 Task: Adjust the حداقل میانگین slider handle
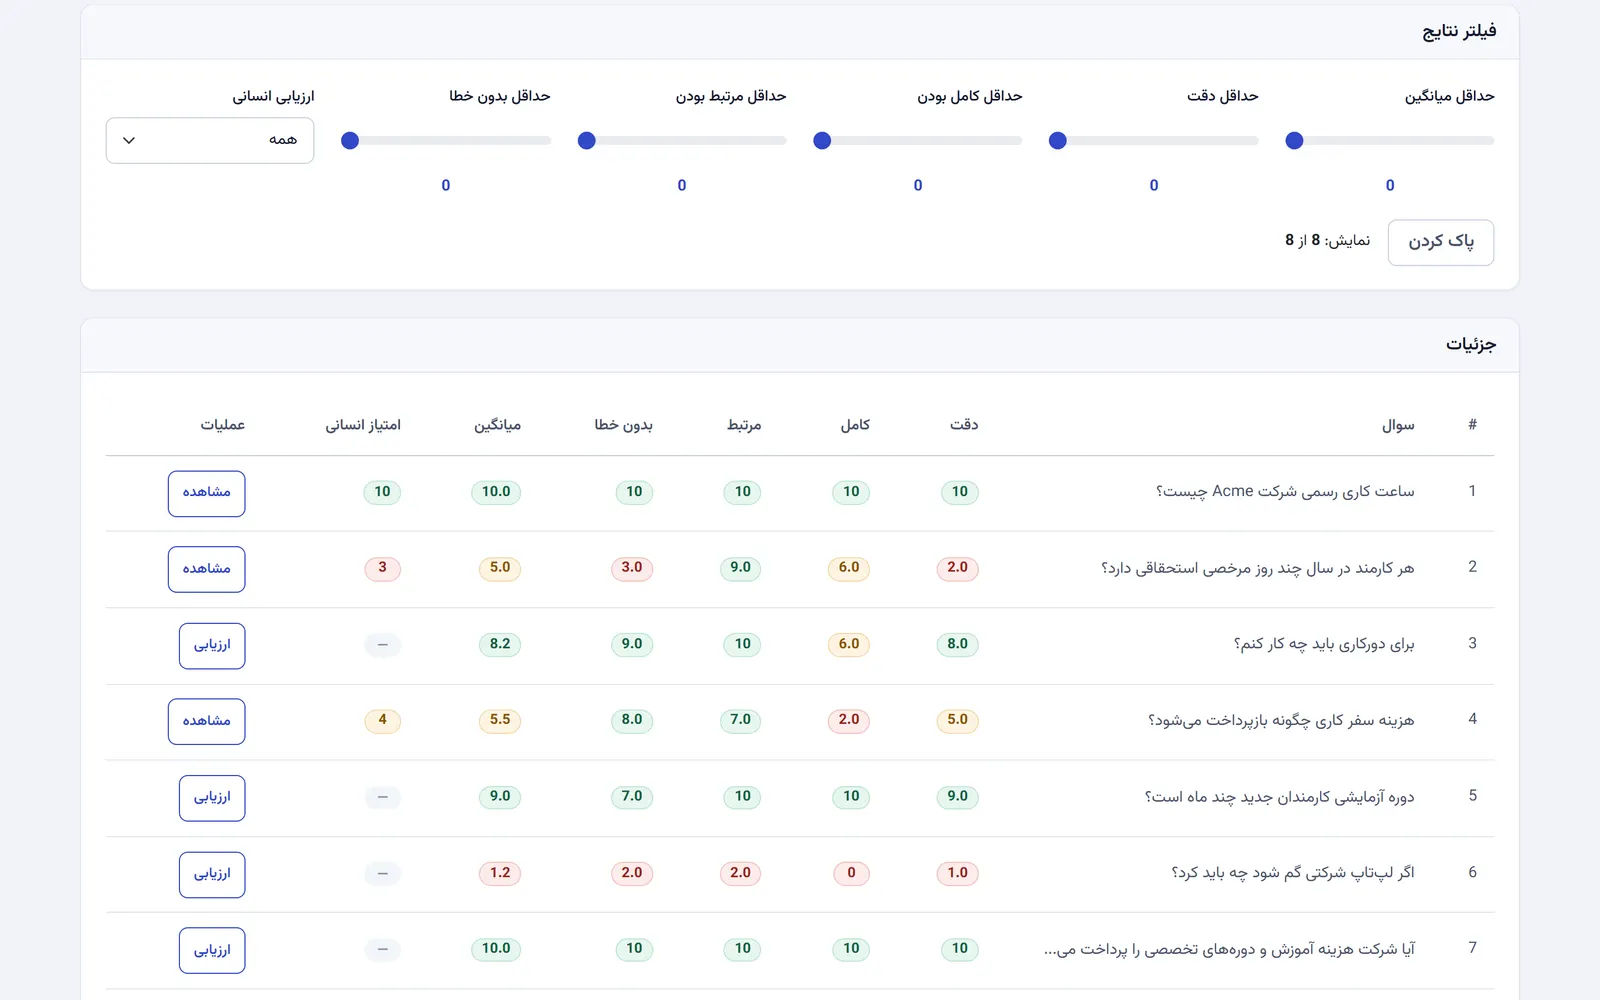(x=1294, y=141)
